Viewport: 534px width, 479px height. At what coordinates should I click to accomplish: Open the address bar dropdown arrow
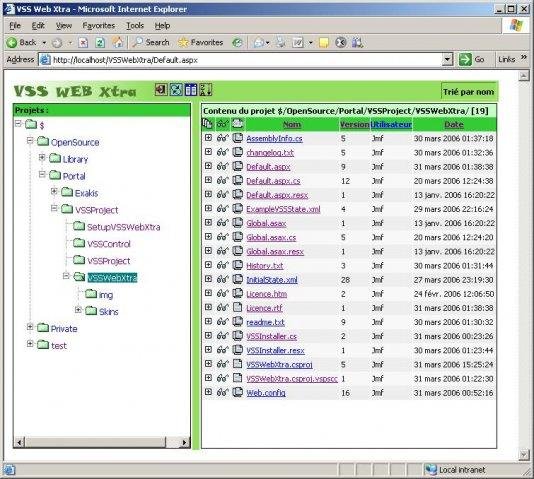[447, 60]
